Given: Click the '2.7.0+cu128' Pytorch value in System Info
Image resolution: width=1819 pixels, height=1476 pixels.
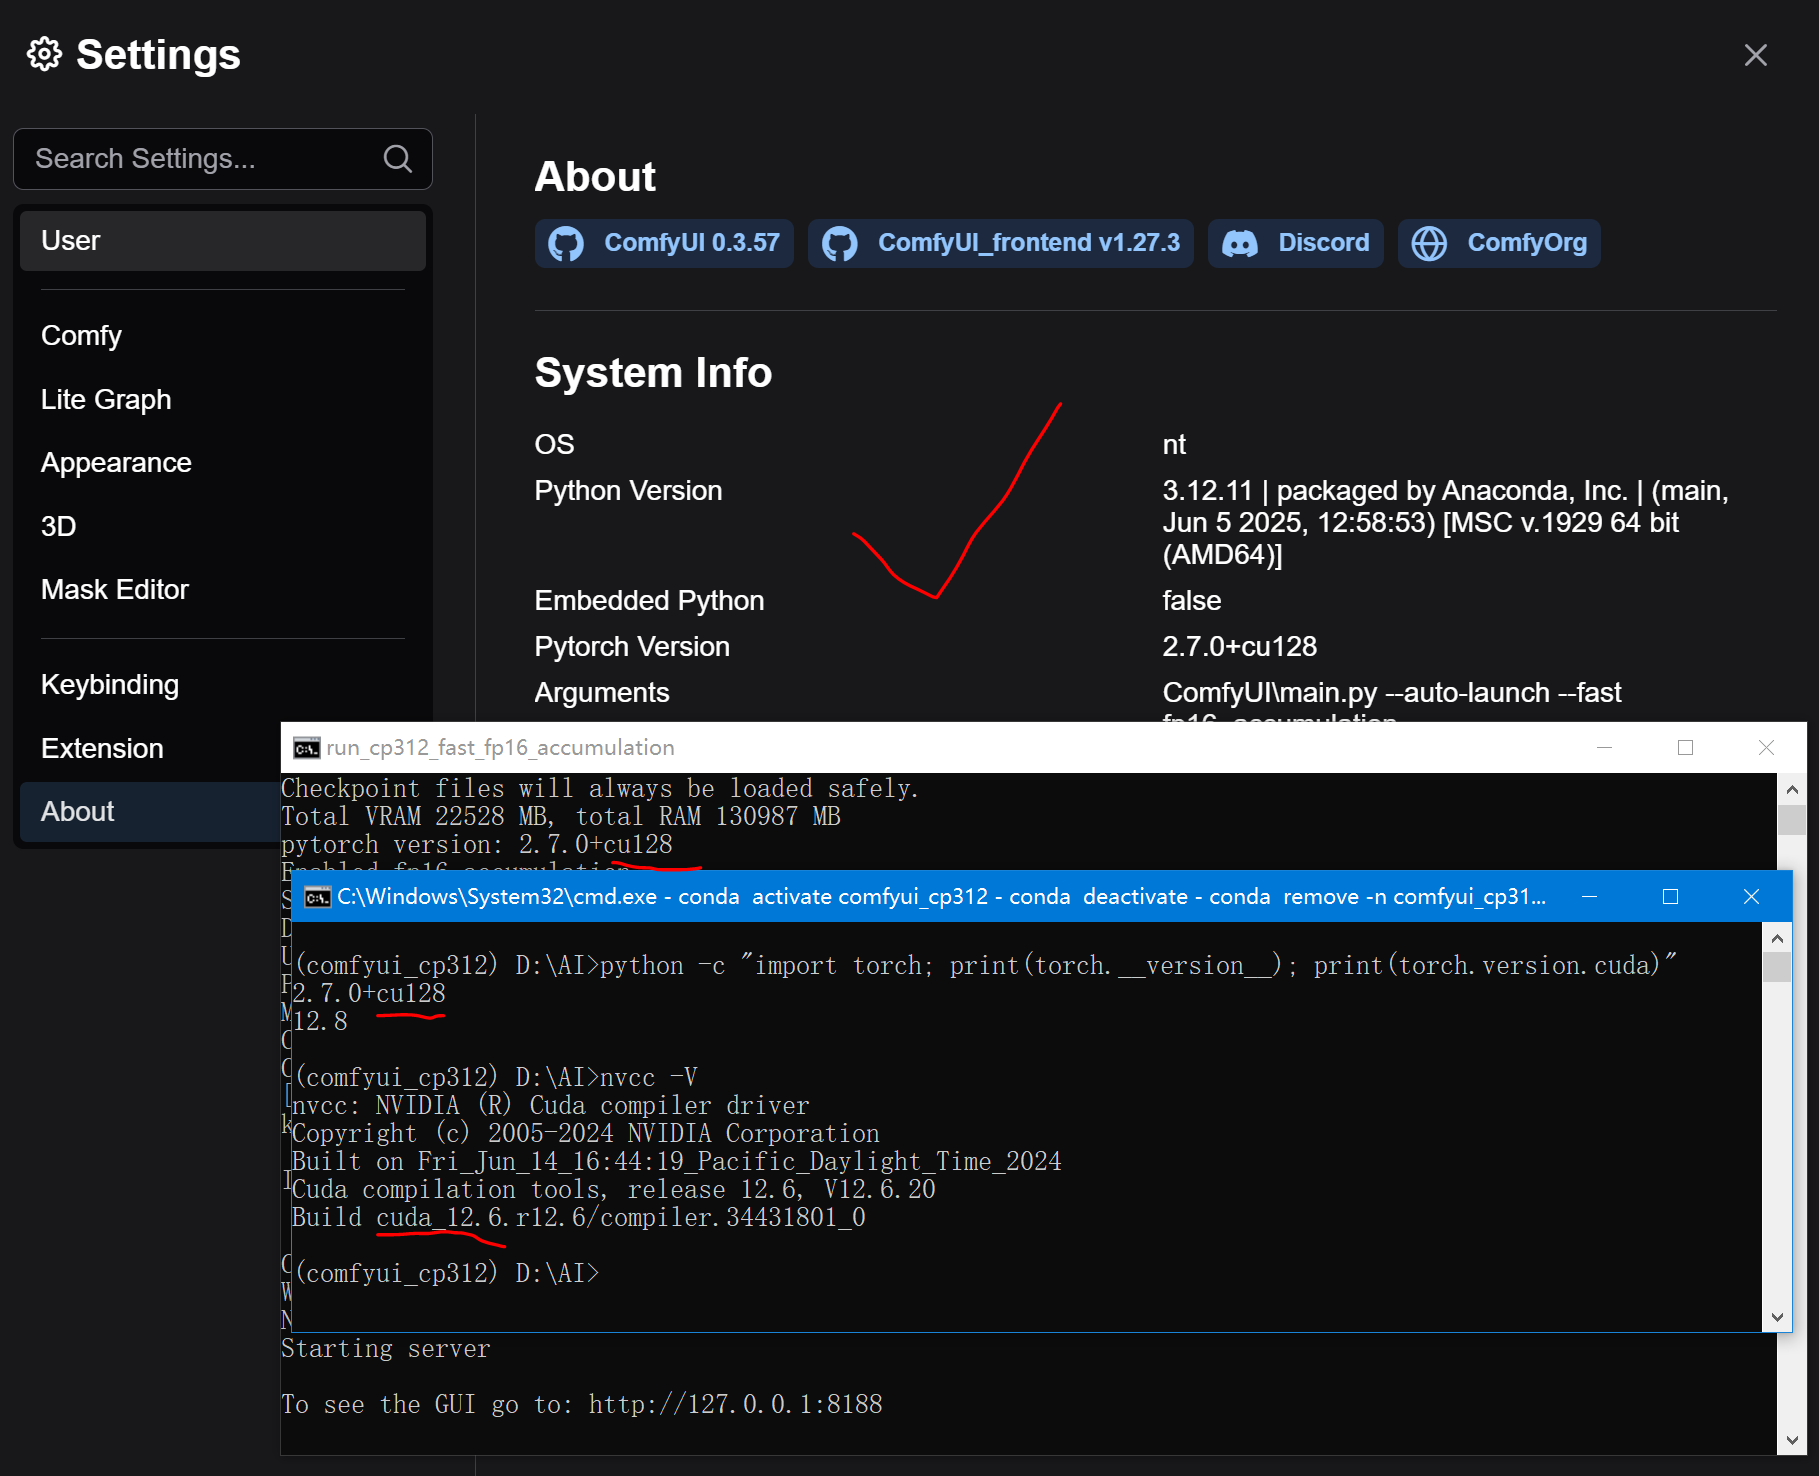Looking at the screenshot, I should (1239, 647).
